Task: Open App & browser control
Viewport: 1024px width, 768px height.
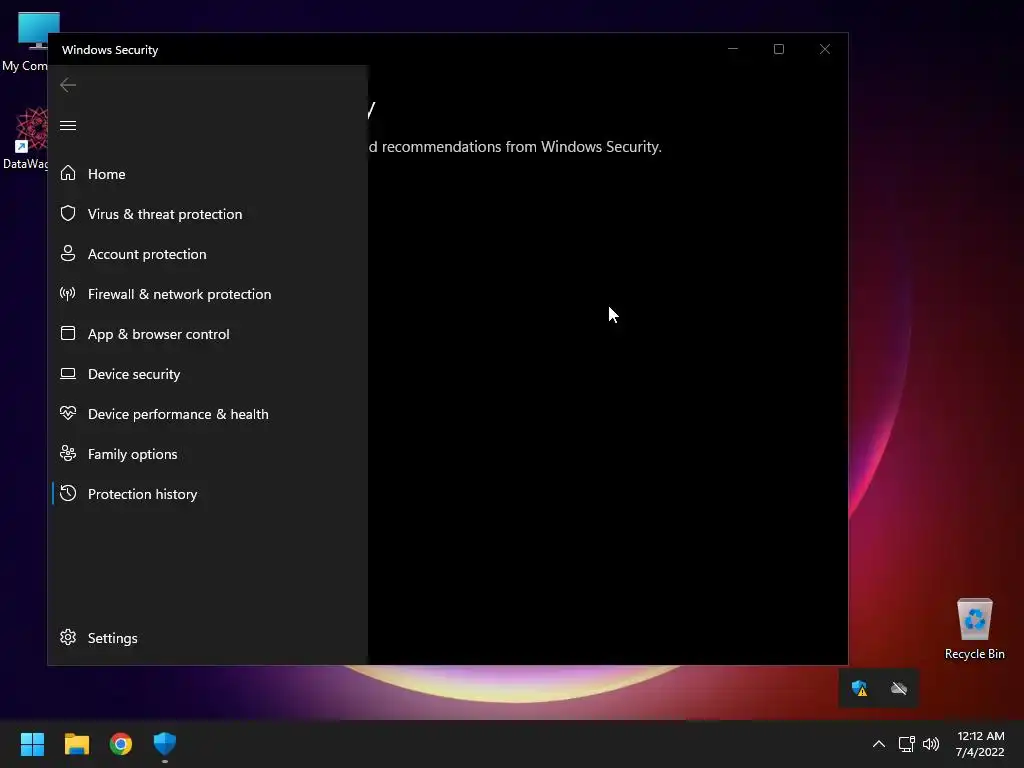Action: [208, 334]
